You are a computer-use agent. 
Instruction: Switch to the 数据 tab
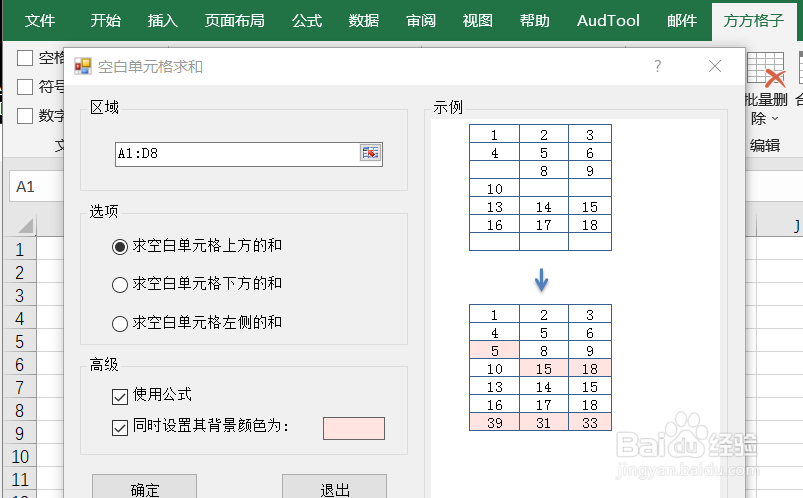coord(364,21)
